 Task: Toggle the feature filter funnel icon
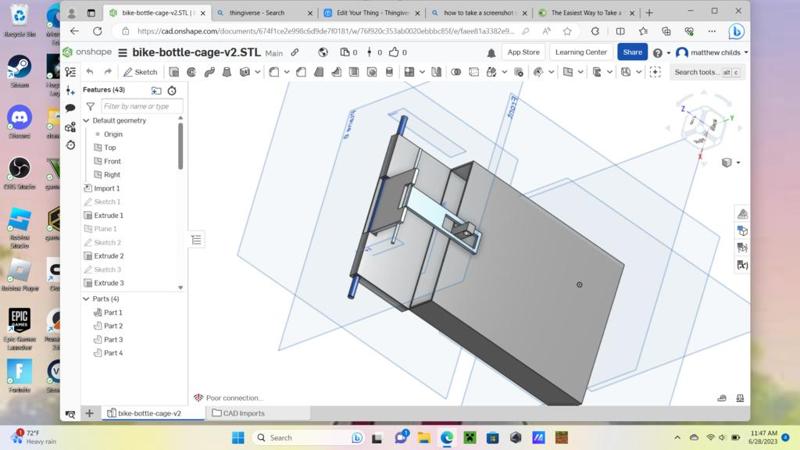[90, 106]
